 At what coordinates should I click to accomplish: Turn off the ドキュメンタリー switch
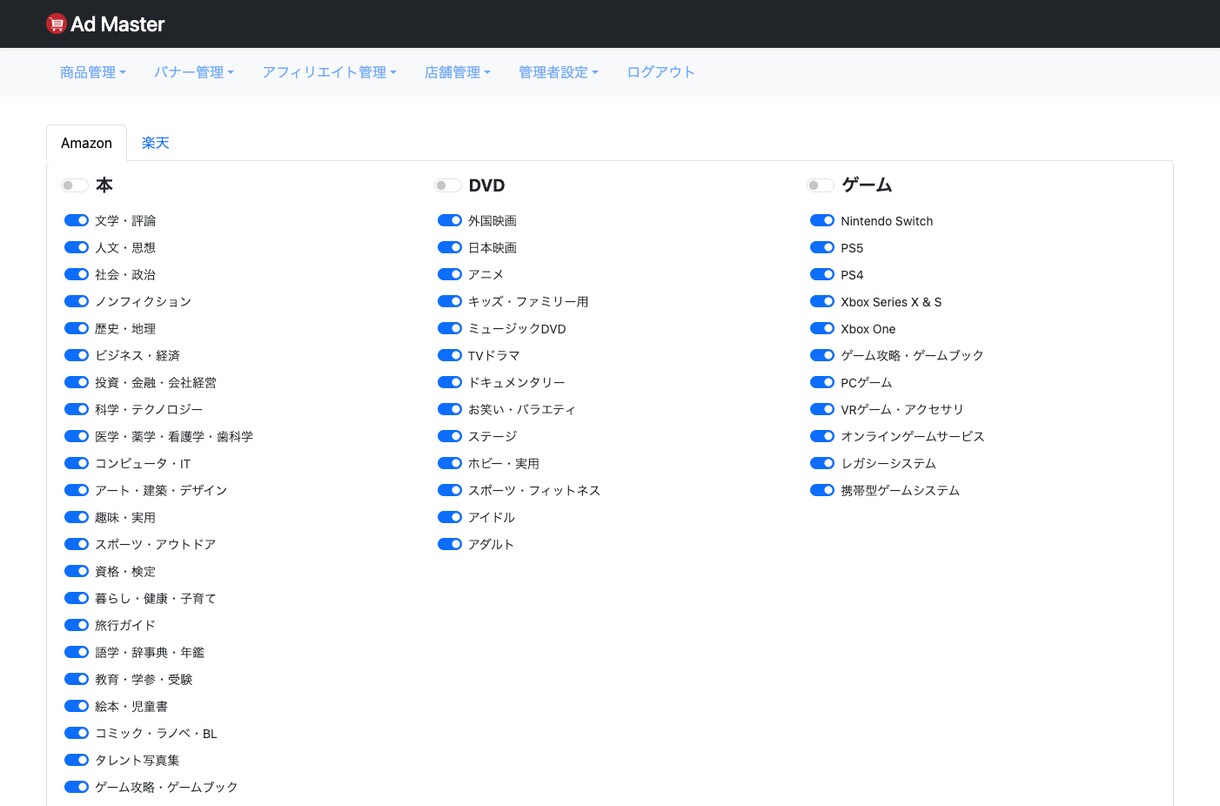(x=450, y=382)
